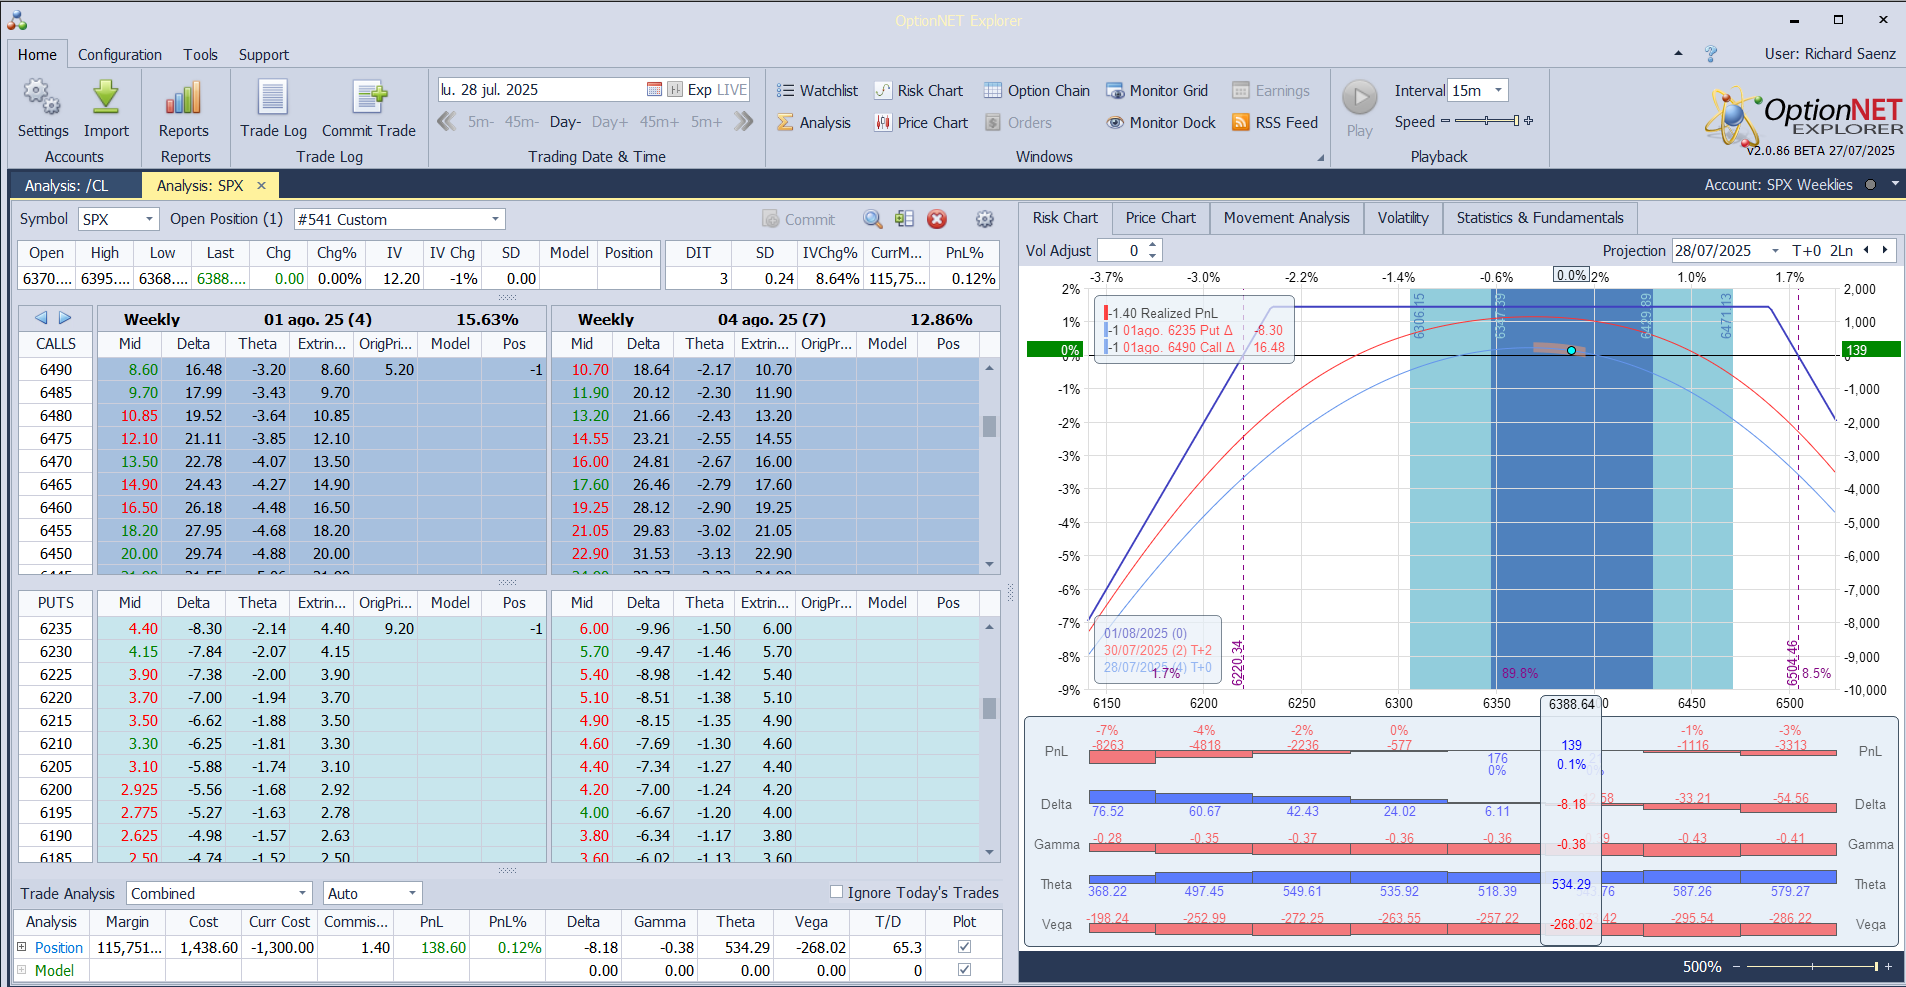Enable Ignore Today's Trades checkbox
The width and height of the screenshot is (1906, 987).
tap(837, 892)
